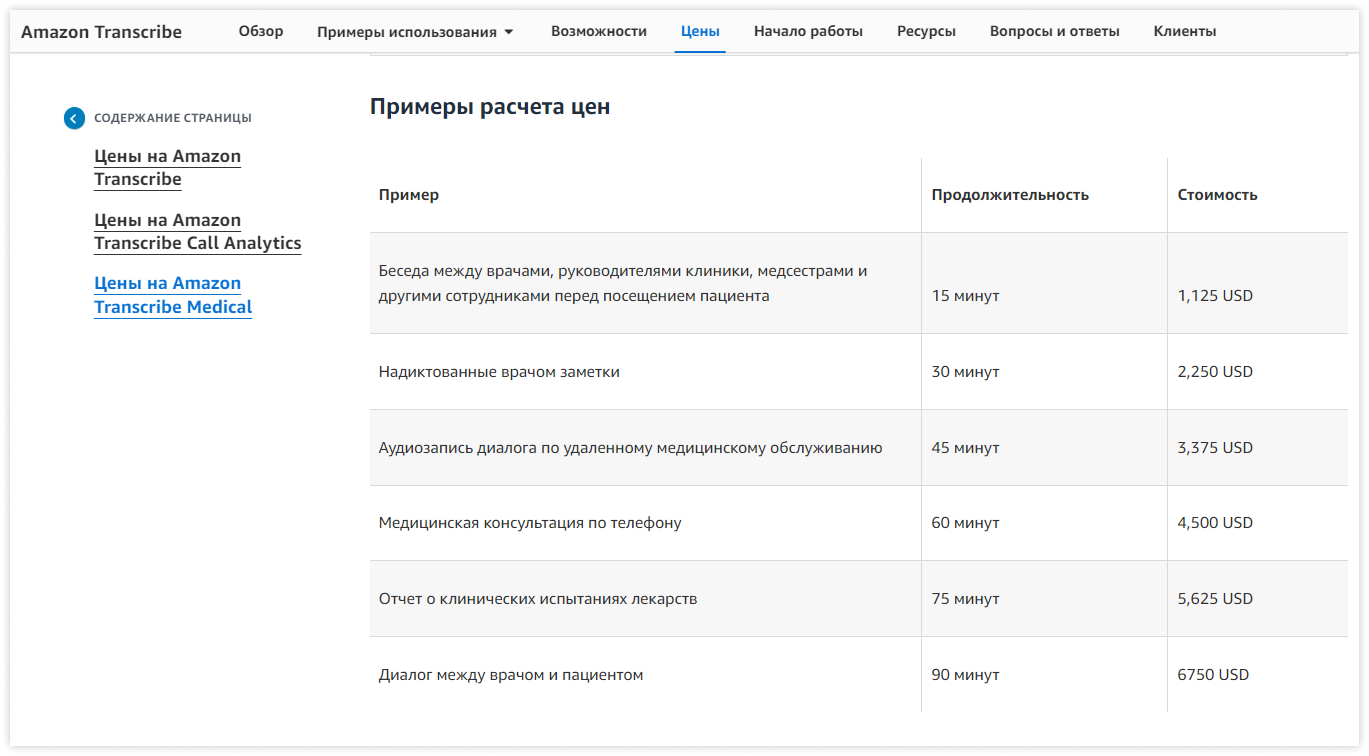Open the Начало работы tab
The width and height of the screenshot is (1369, 756).
[808, 31]
